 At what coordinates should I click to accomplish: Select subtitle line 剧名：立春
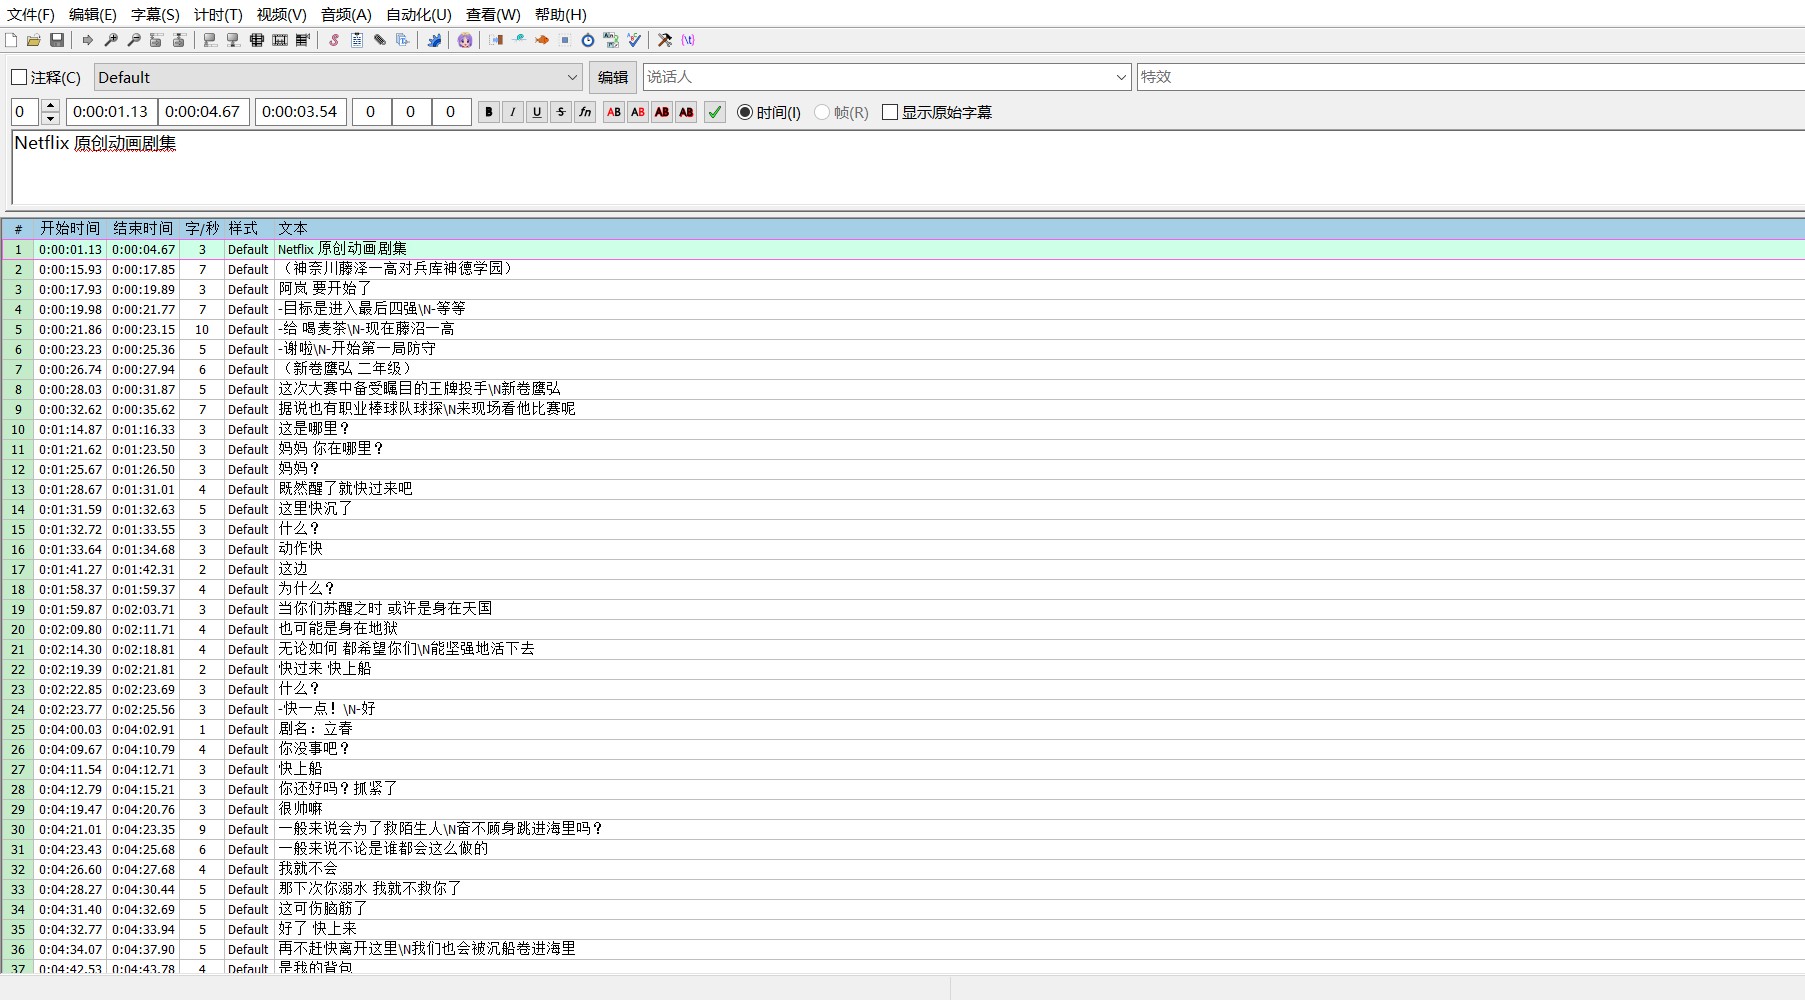[x=902, y=729]
